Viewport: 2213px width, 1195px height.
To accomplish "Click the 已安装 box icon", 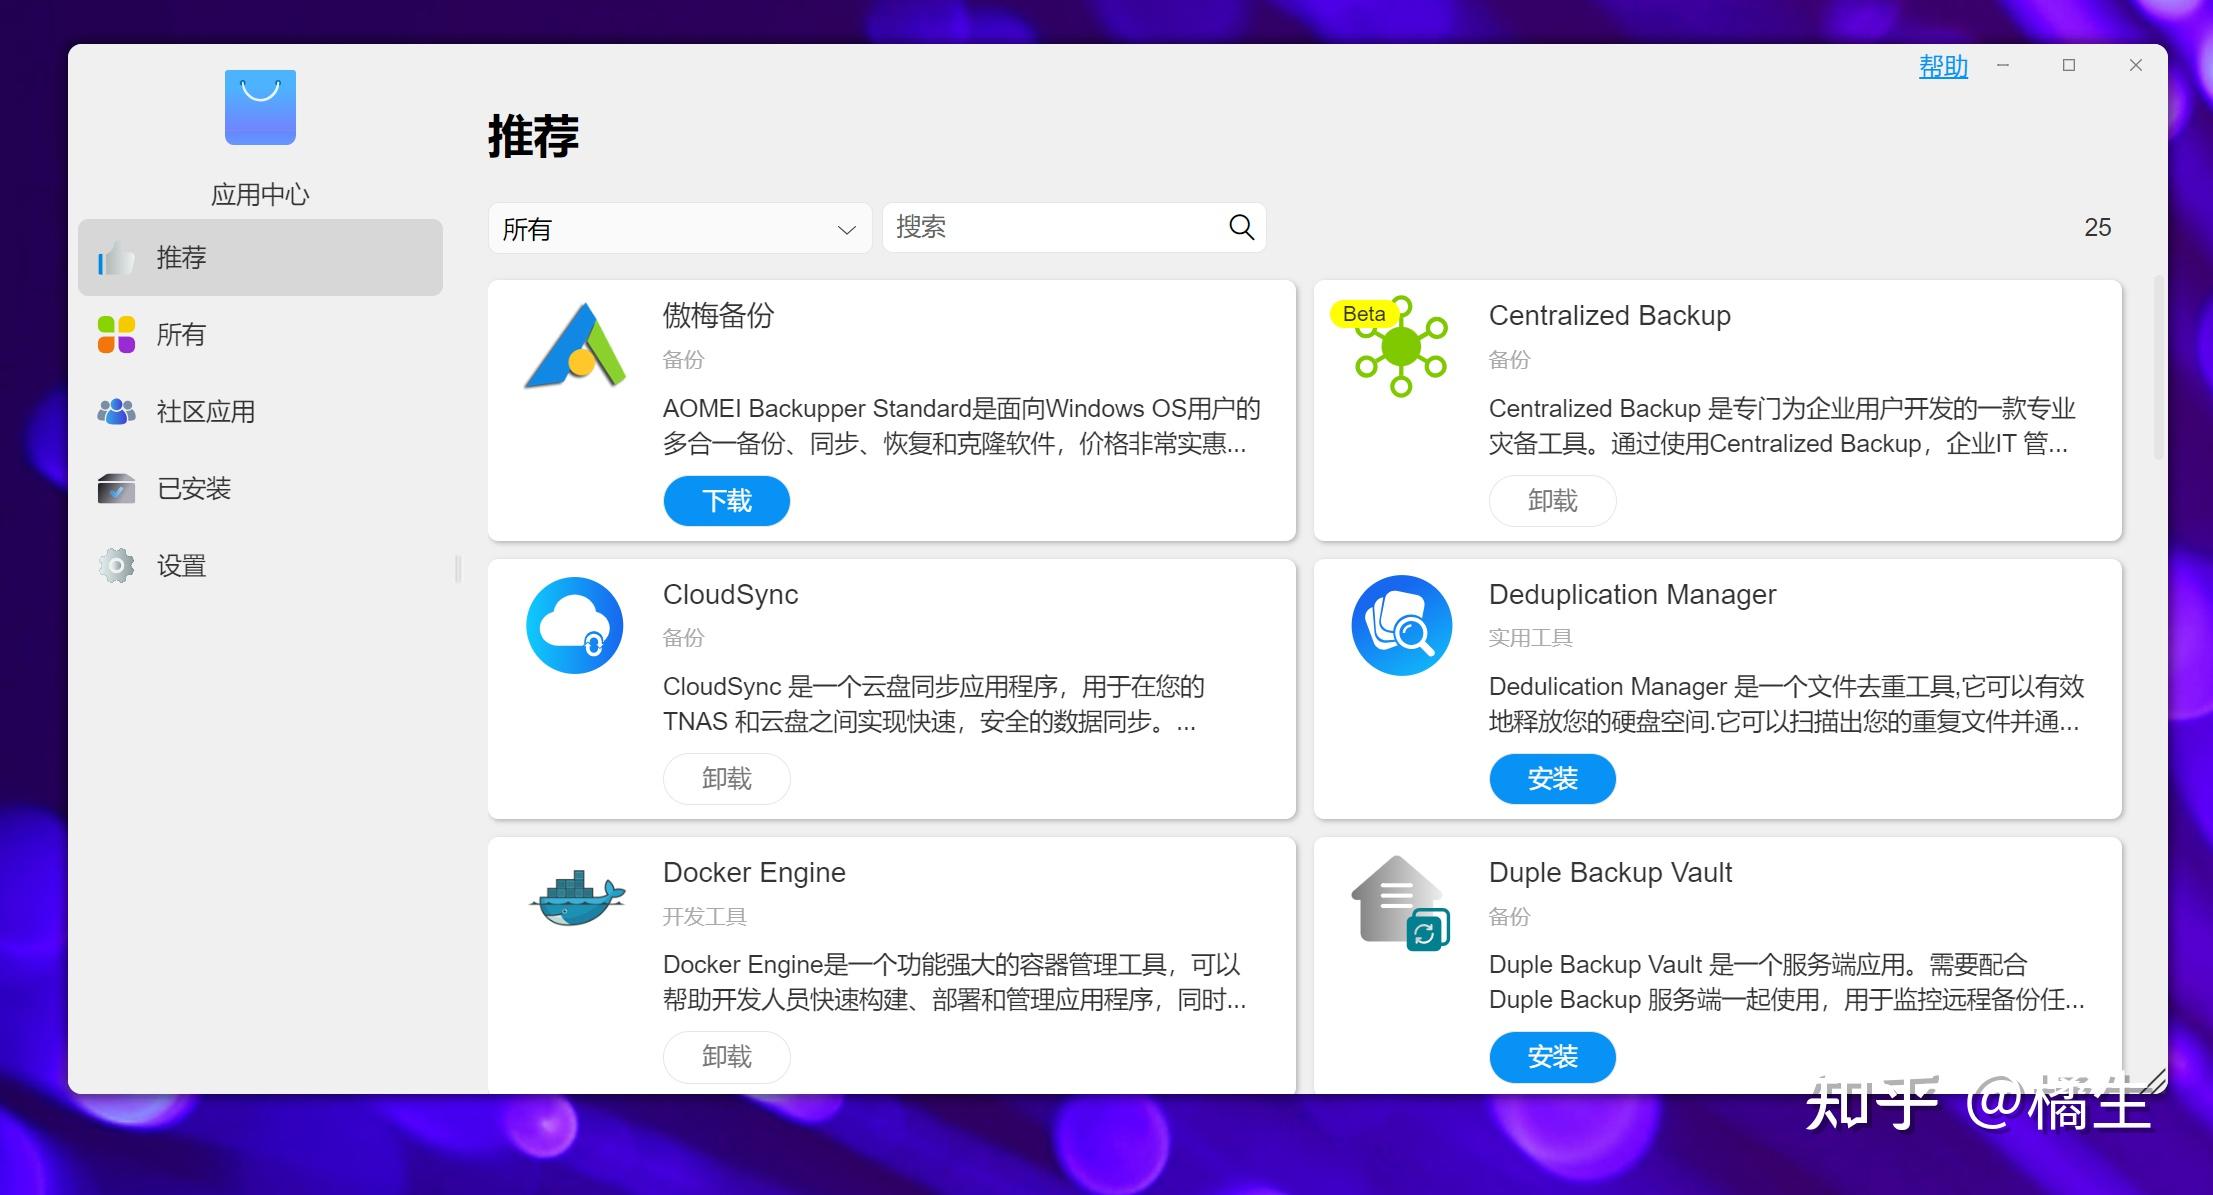I will [116, 489].
